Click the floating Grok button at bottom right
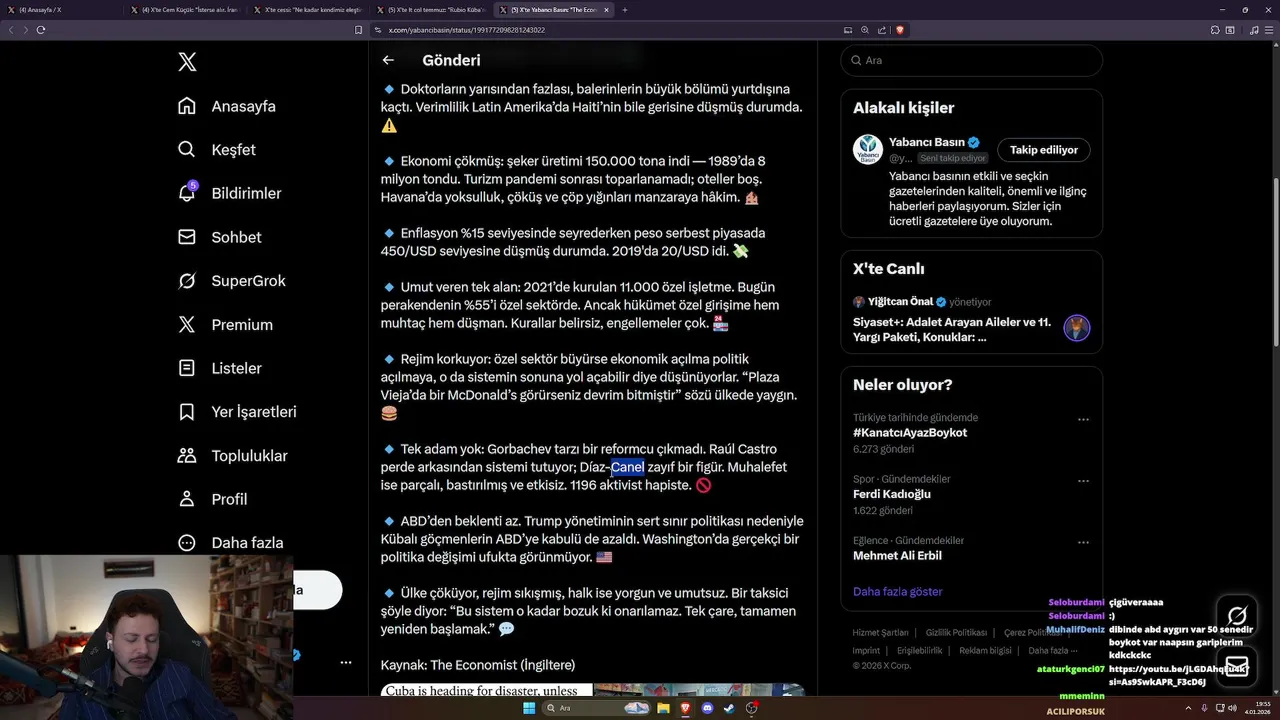This screenshot has height=720, width=1280. 1237,616
